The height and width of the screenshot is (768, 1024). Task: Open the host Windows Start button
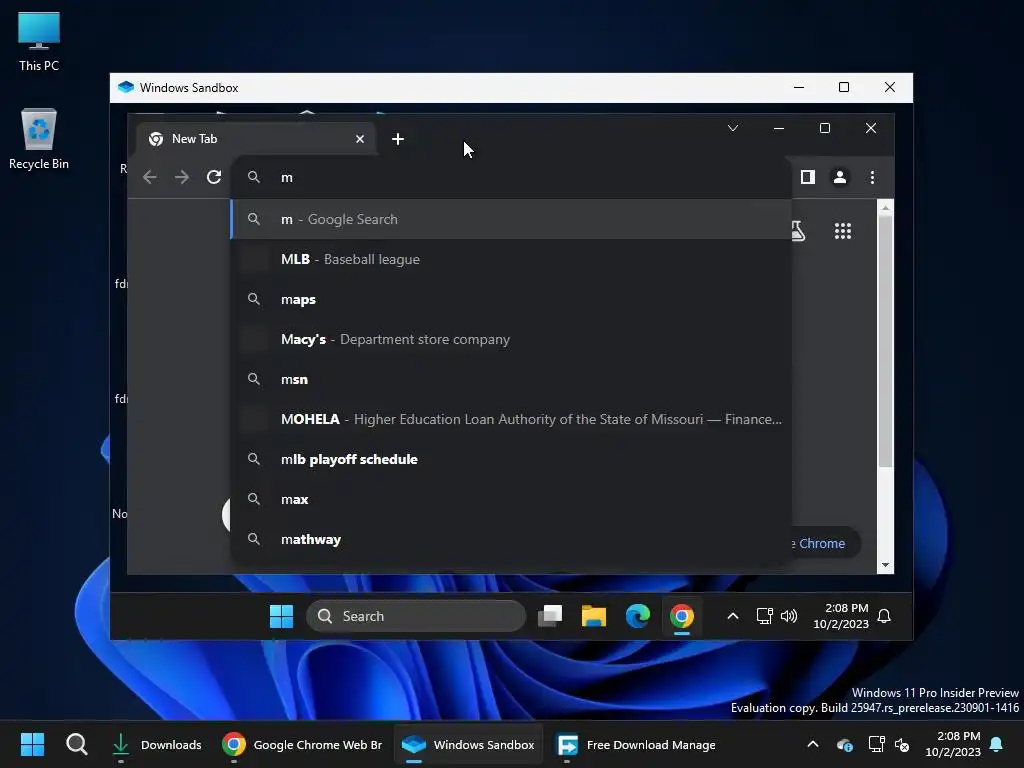32,744
